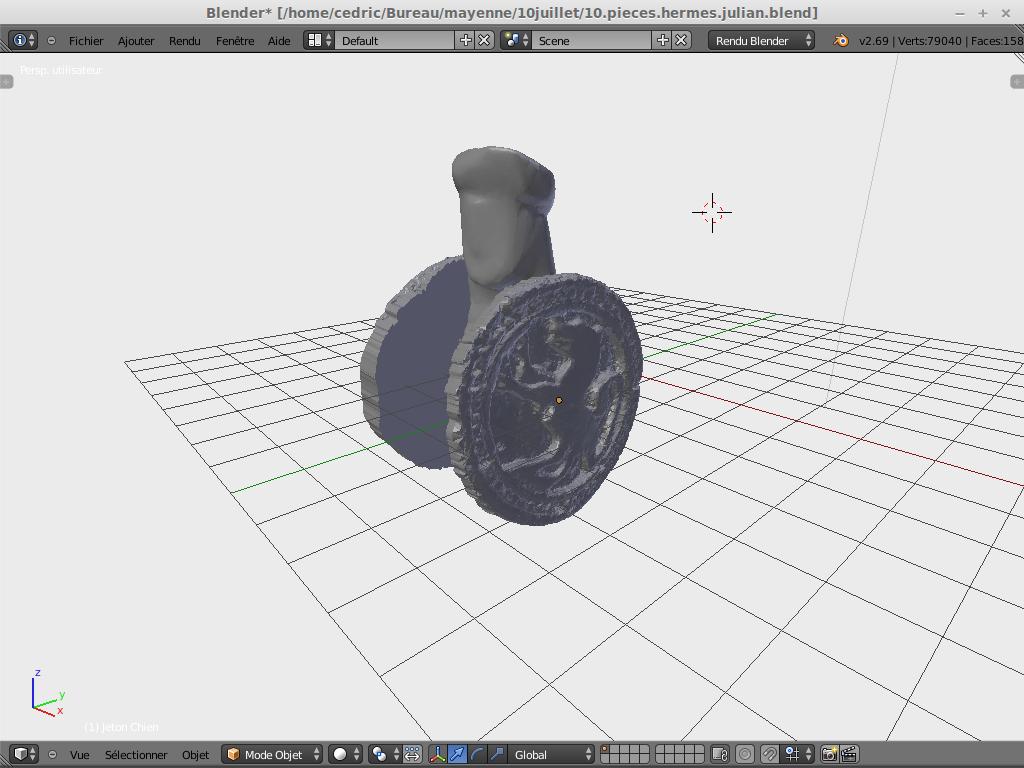The width and height of the screenshot is (1024, 768).
Task: Open the Sélectionner menu in 3D view
Action: click(x=136, y=754)
